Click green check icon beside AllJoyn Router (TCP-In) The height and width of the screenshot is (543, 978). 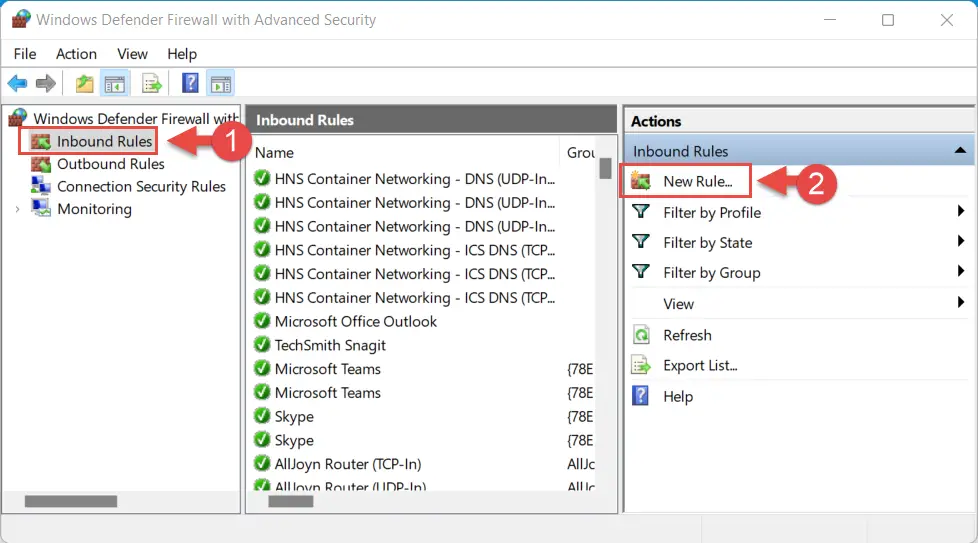[x=262, y=463]
